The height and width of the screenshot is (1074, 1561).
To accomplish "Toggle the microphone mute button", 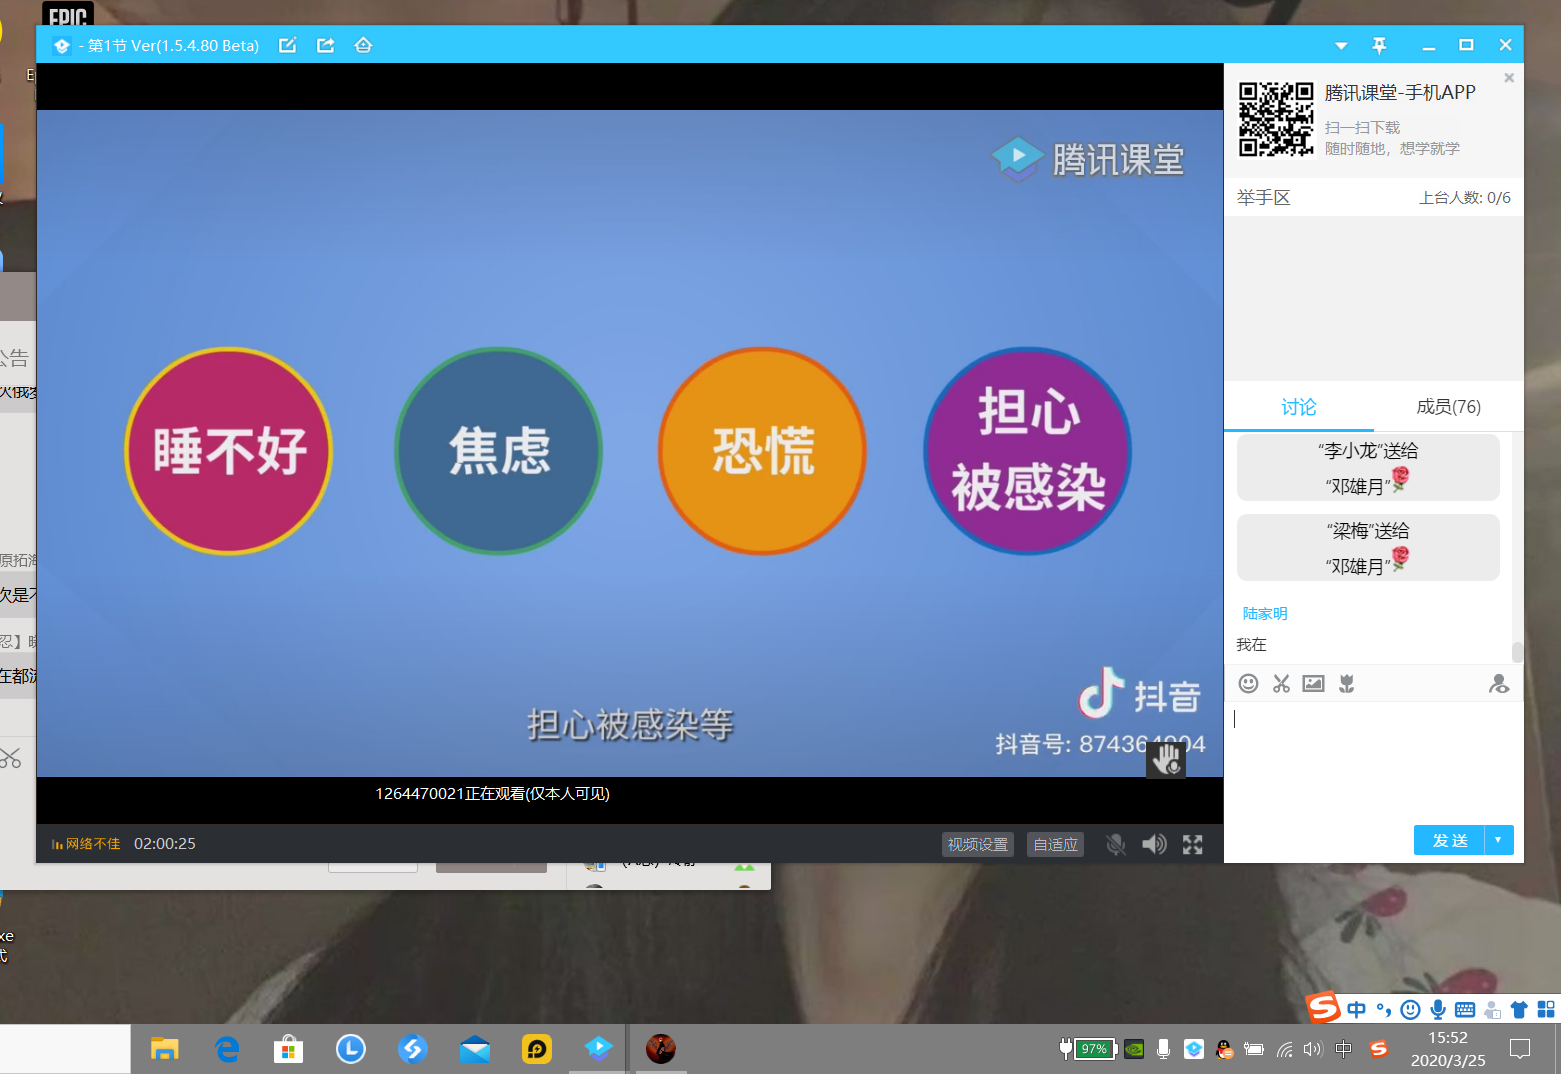I will (1116, 845).
